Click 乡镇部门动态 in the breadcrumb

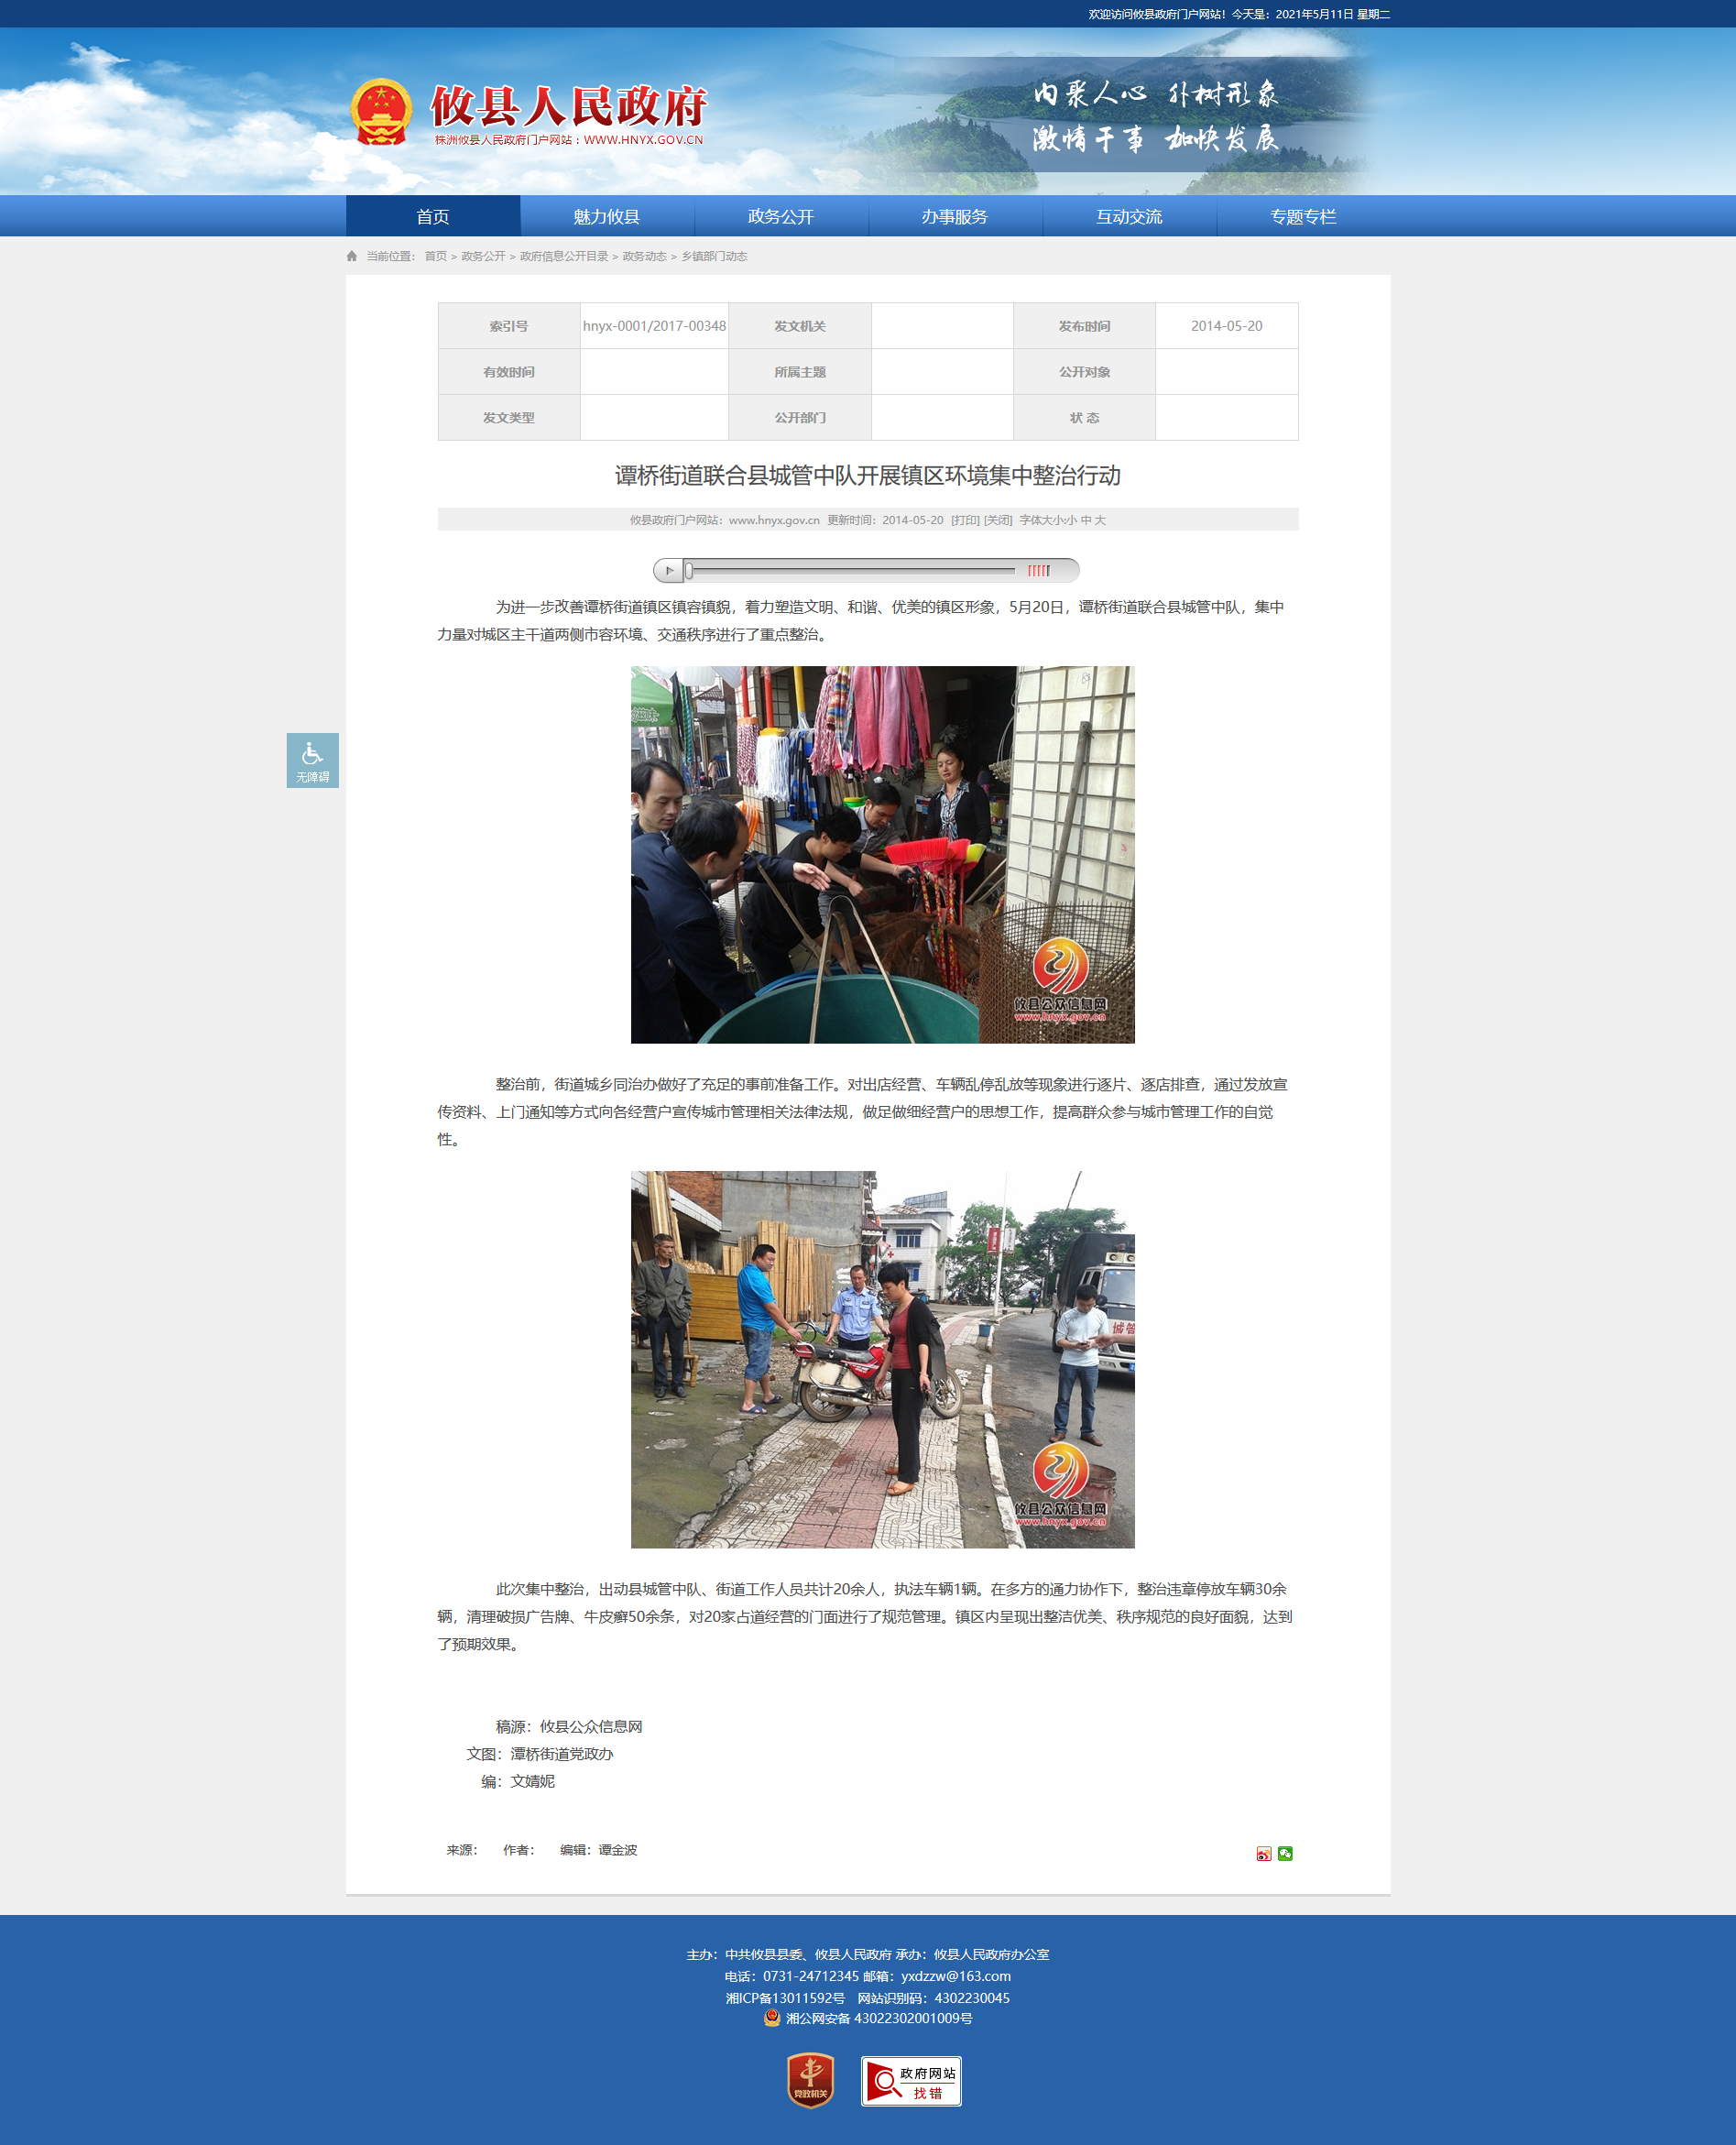[714, 257]
